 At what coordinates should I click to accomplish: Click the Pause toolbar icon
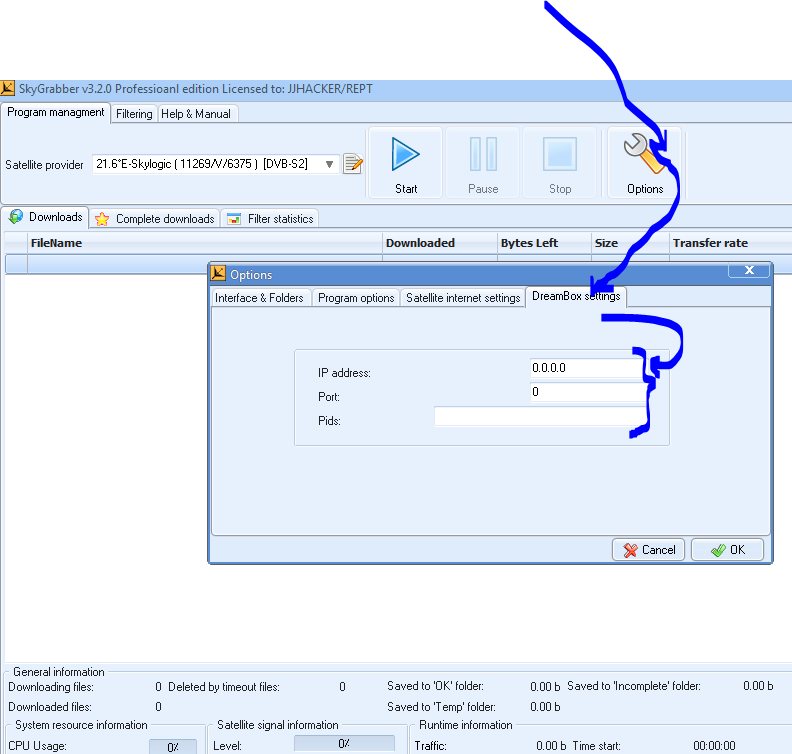(x=483, y=155)
